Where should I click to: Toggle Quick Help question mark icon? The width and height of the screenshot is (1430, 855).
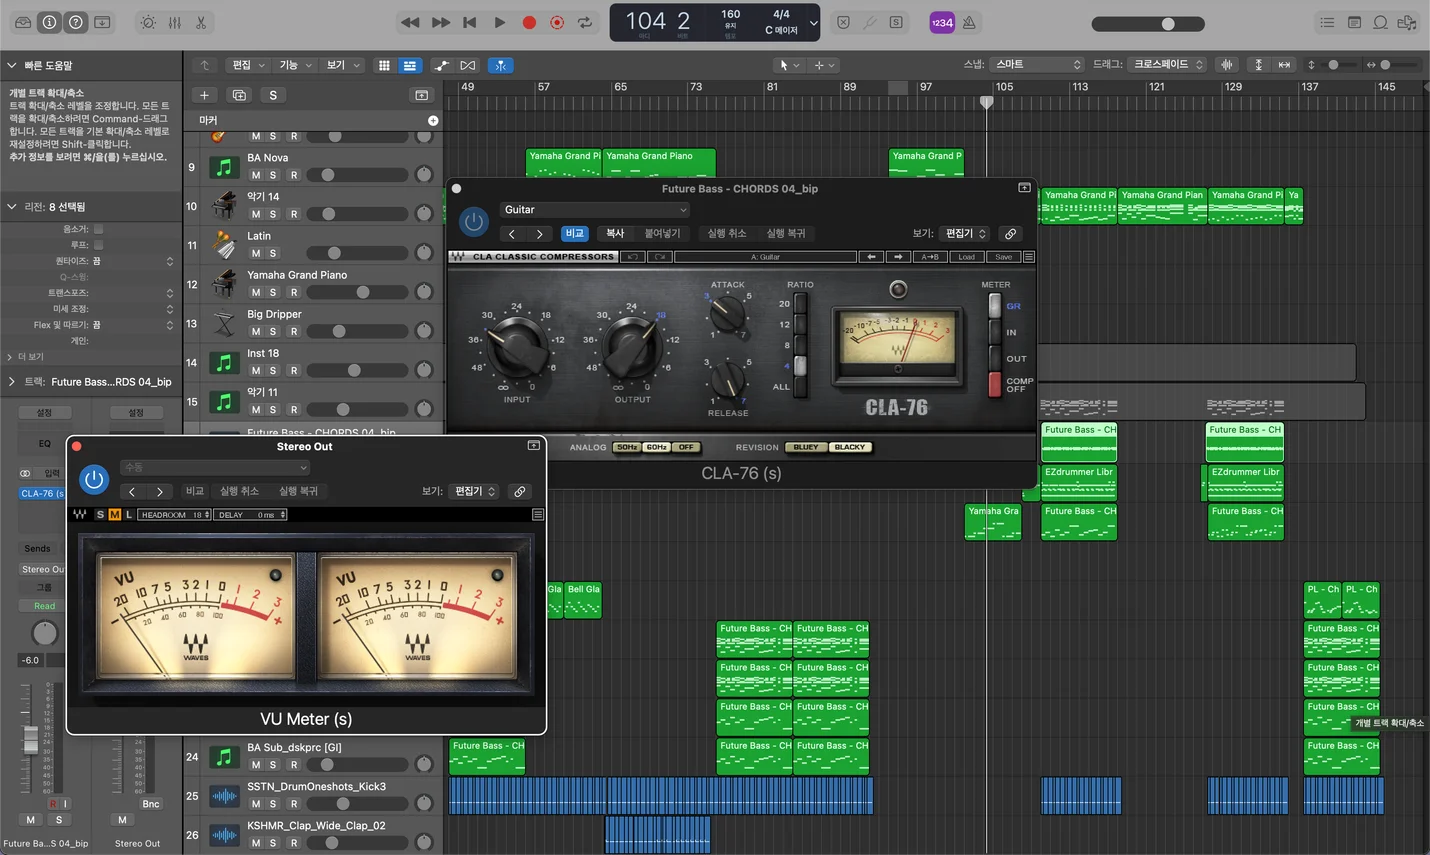pos(76,22)
